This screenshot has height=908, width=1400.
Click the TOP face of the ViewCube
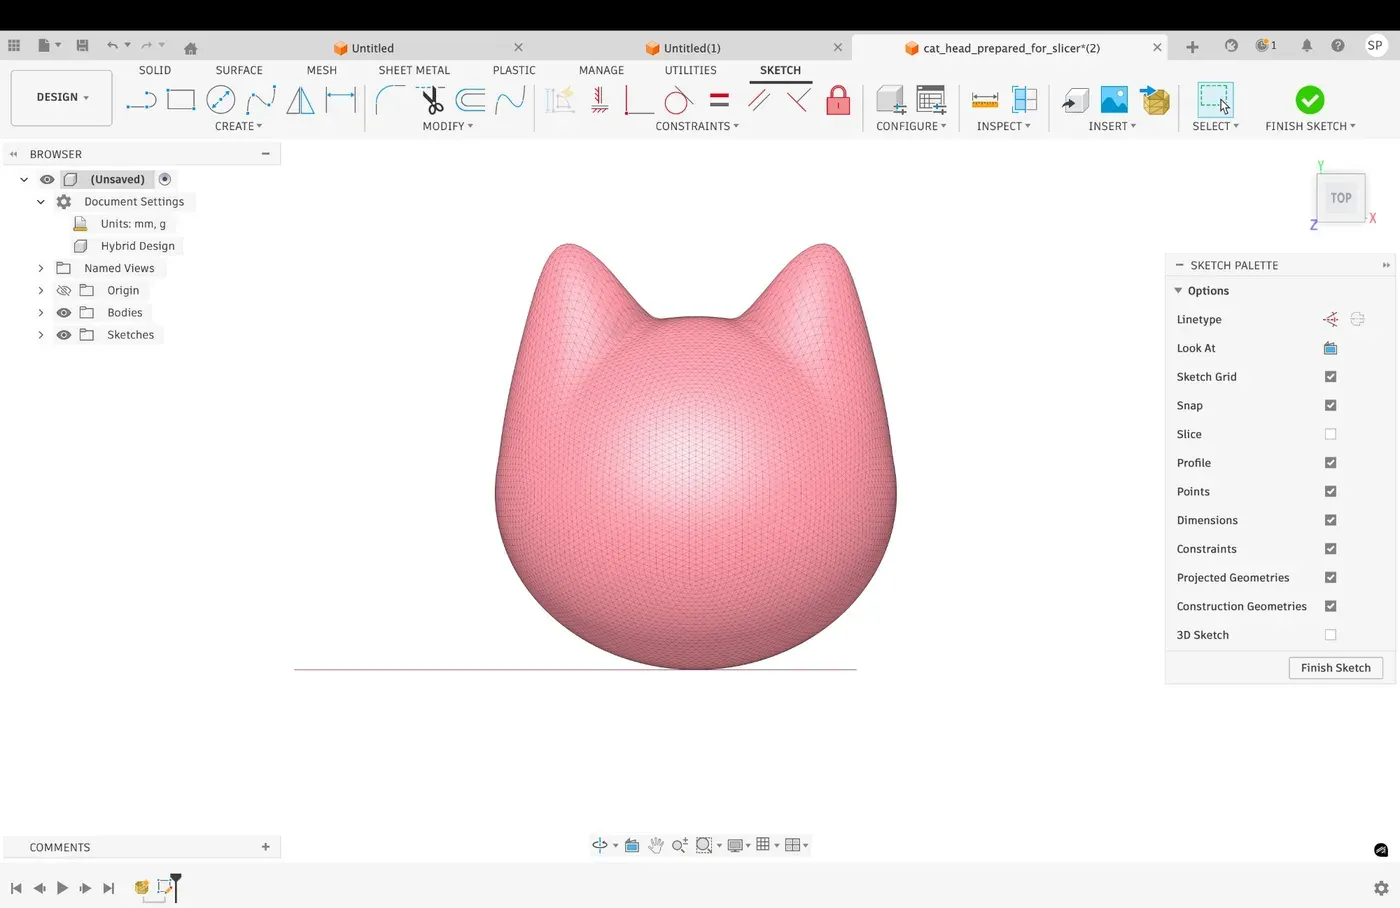tap(1341, 198)
